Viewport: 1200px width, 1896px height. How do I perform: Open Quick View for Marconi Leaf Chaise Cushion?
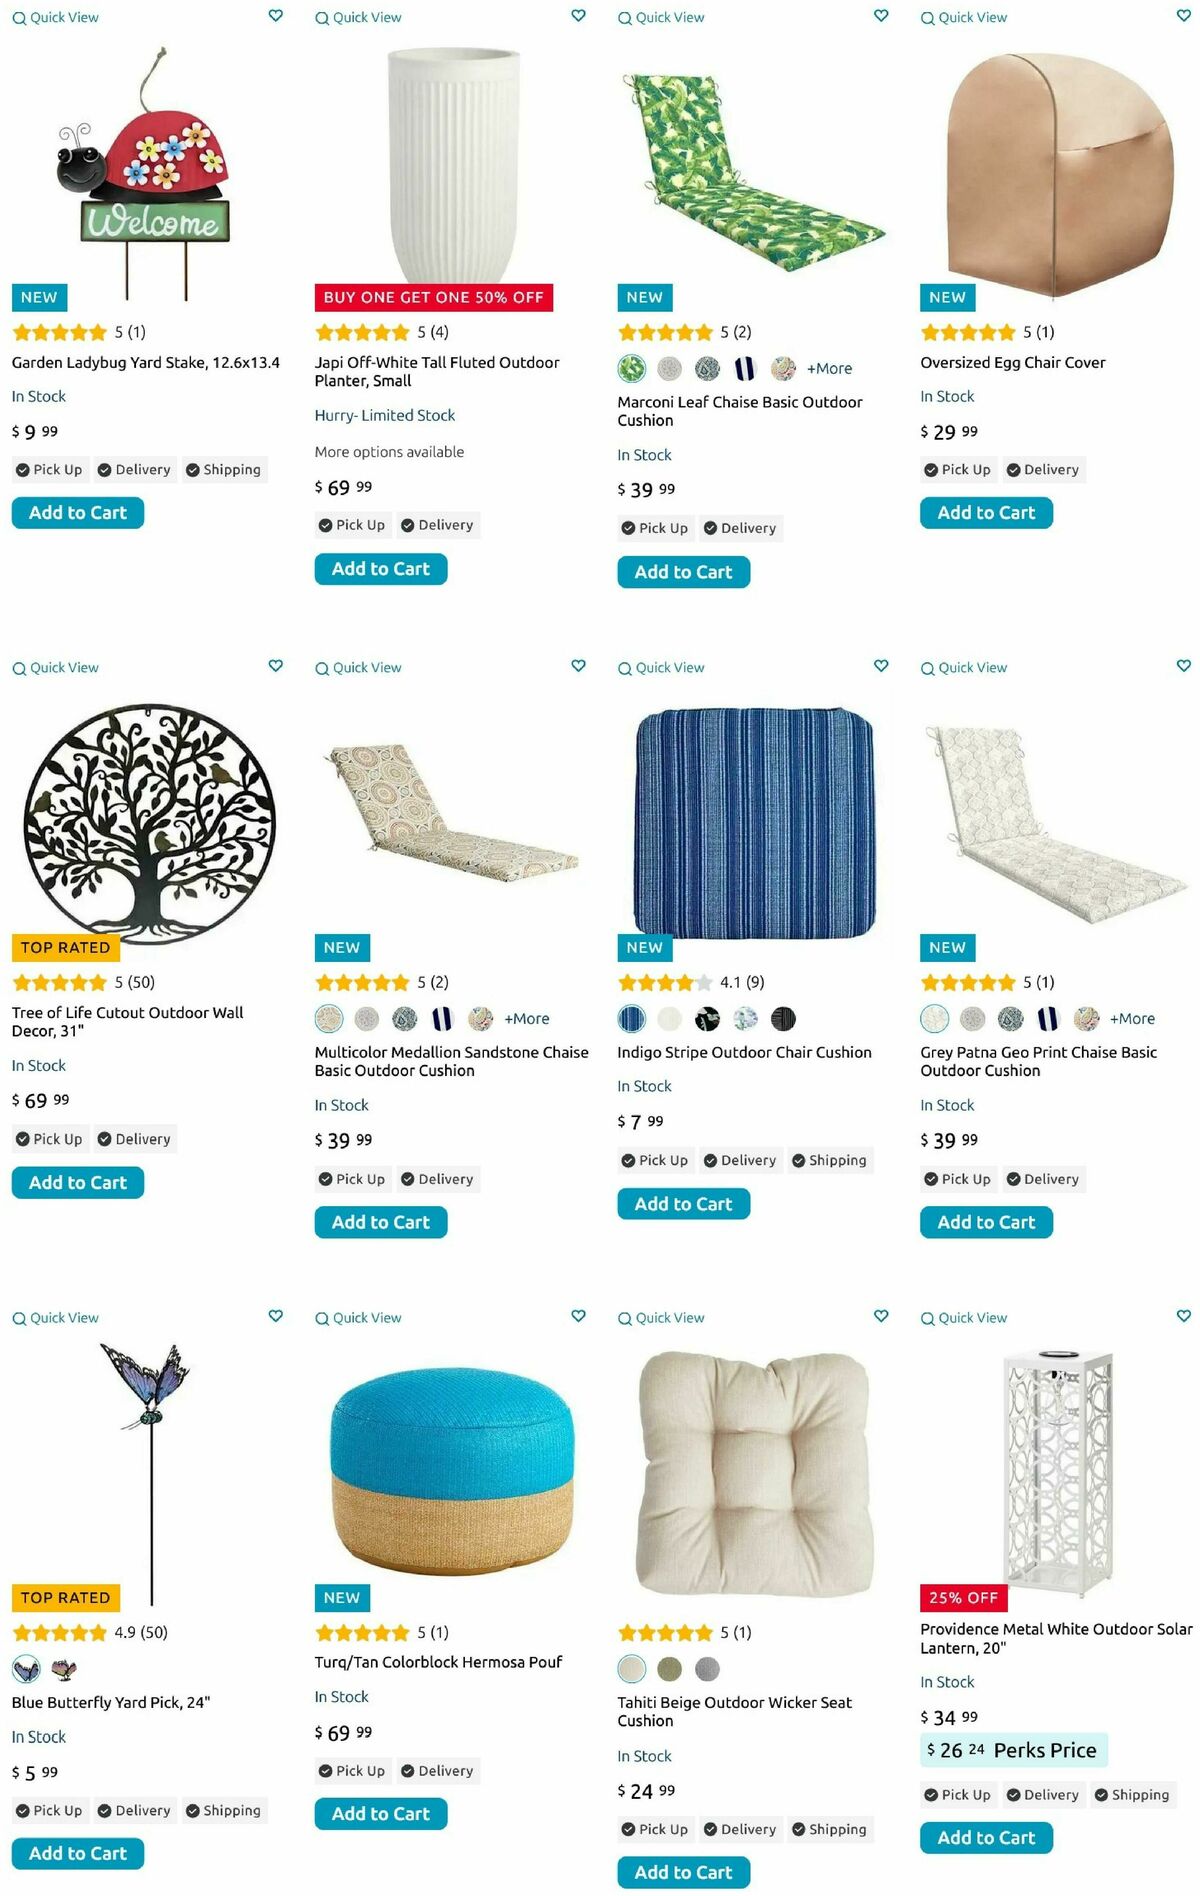661,17
